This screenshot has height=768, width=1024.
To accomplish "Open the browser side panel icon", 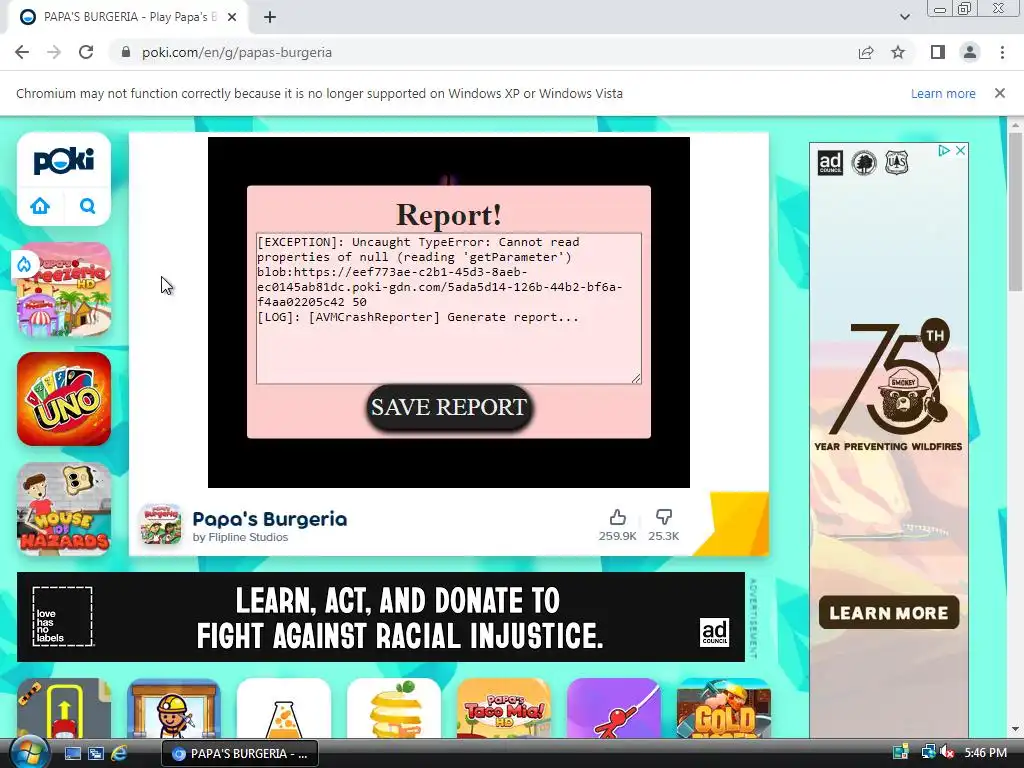I will pyautogui.click(x=938, y=52).
